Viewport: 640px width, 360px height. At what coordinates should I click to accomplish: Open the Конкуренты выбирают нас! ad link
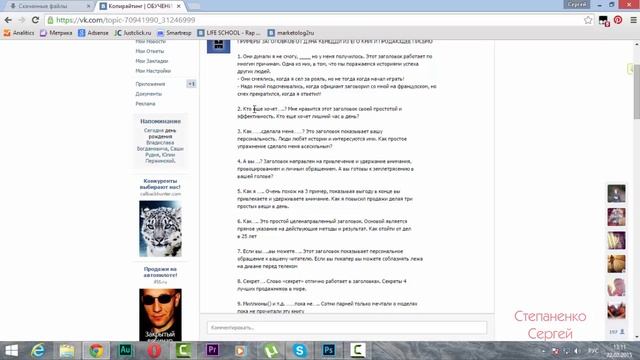click(160, 184)
